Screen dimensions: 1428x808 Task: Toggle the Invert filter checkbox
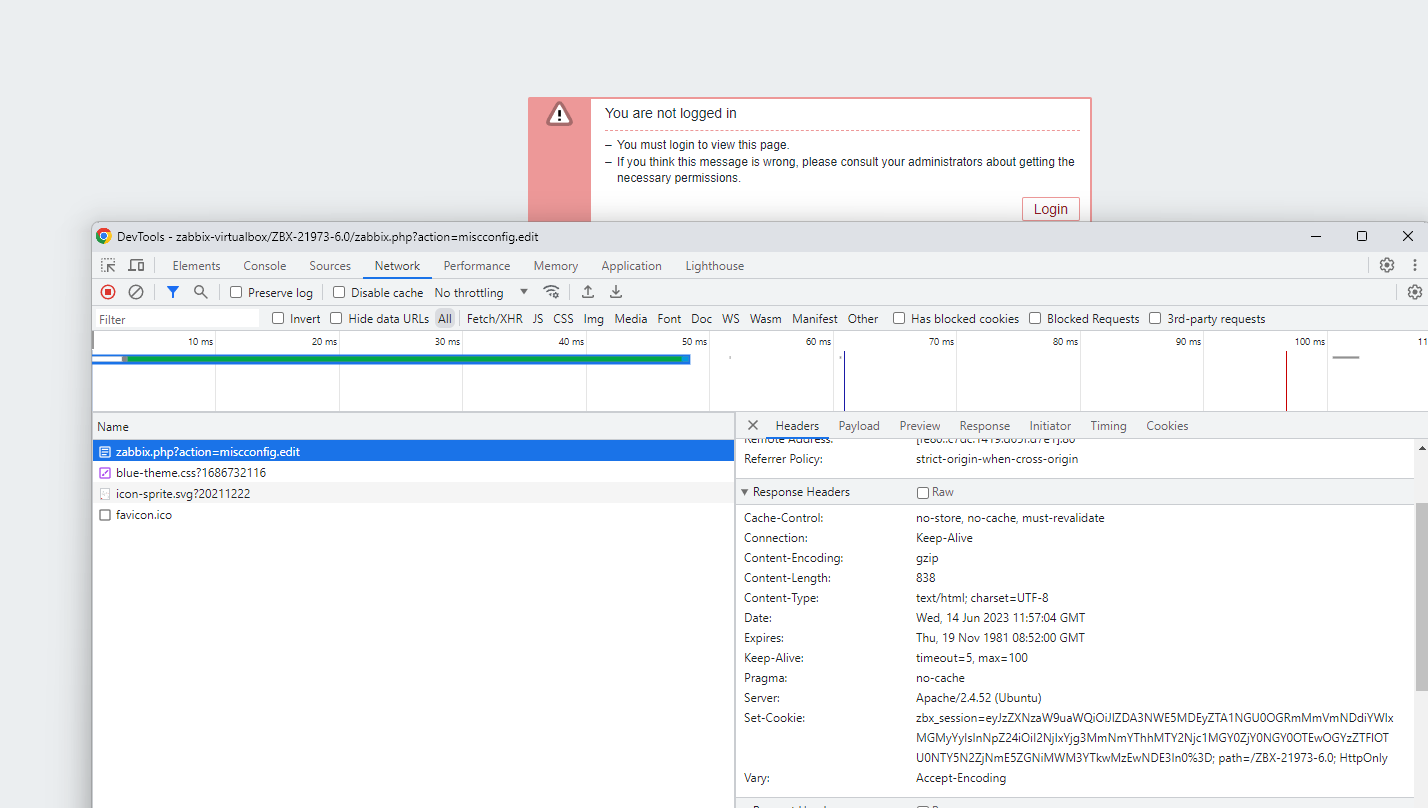pyautogui.click(x=278, y=318)
